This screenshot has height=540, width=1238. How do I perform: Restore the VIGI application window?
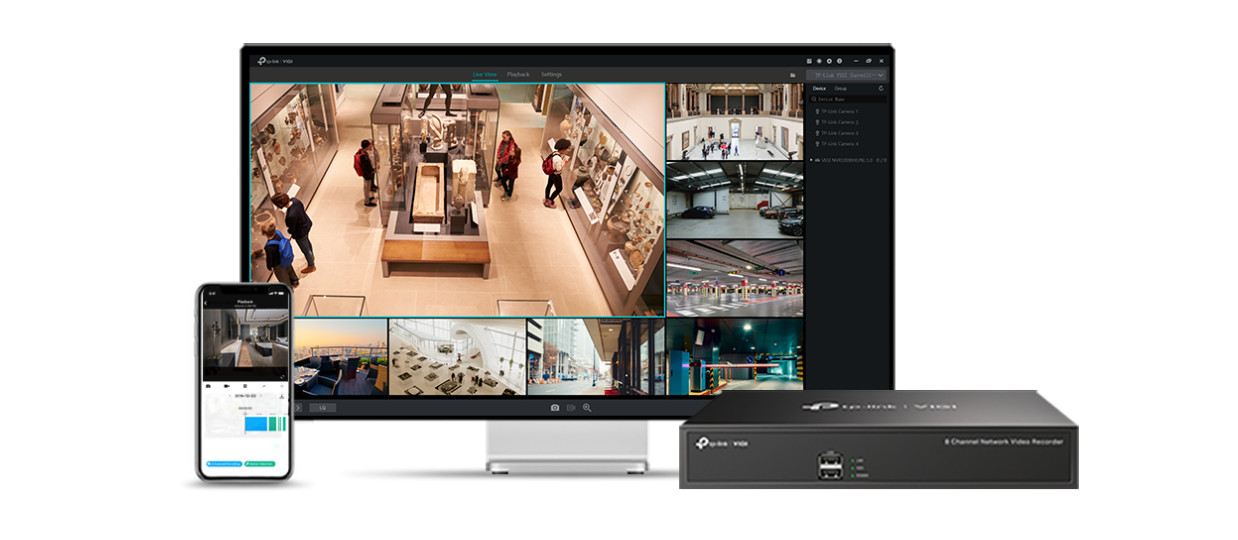[869, 61]
